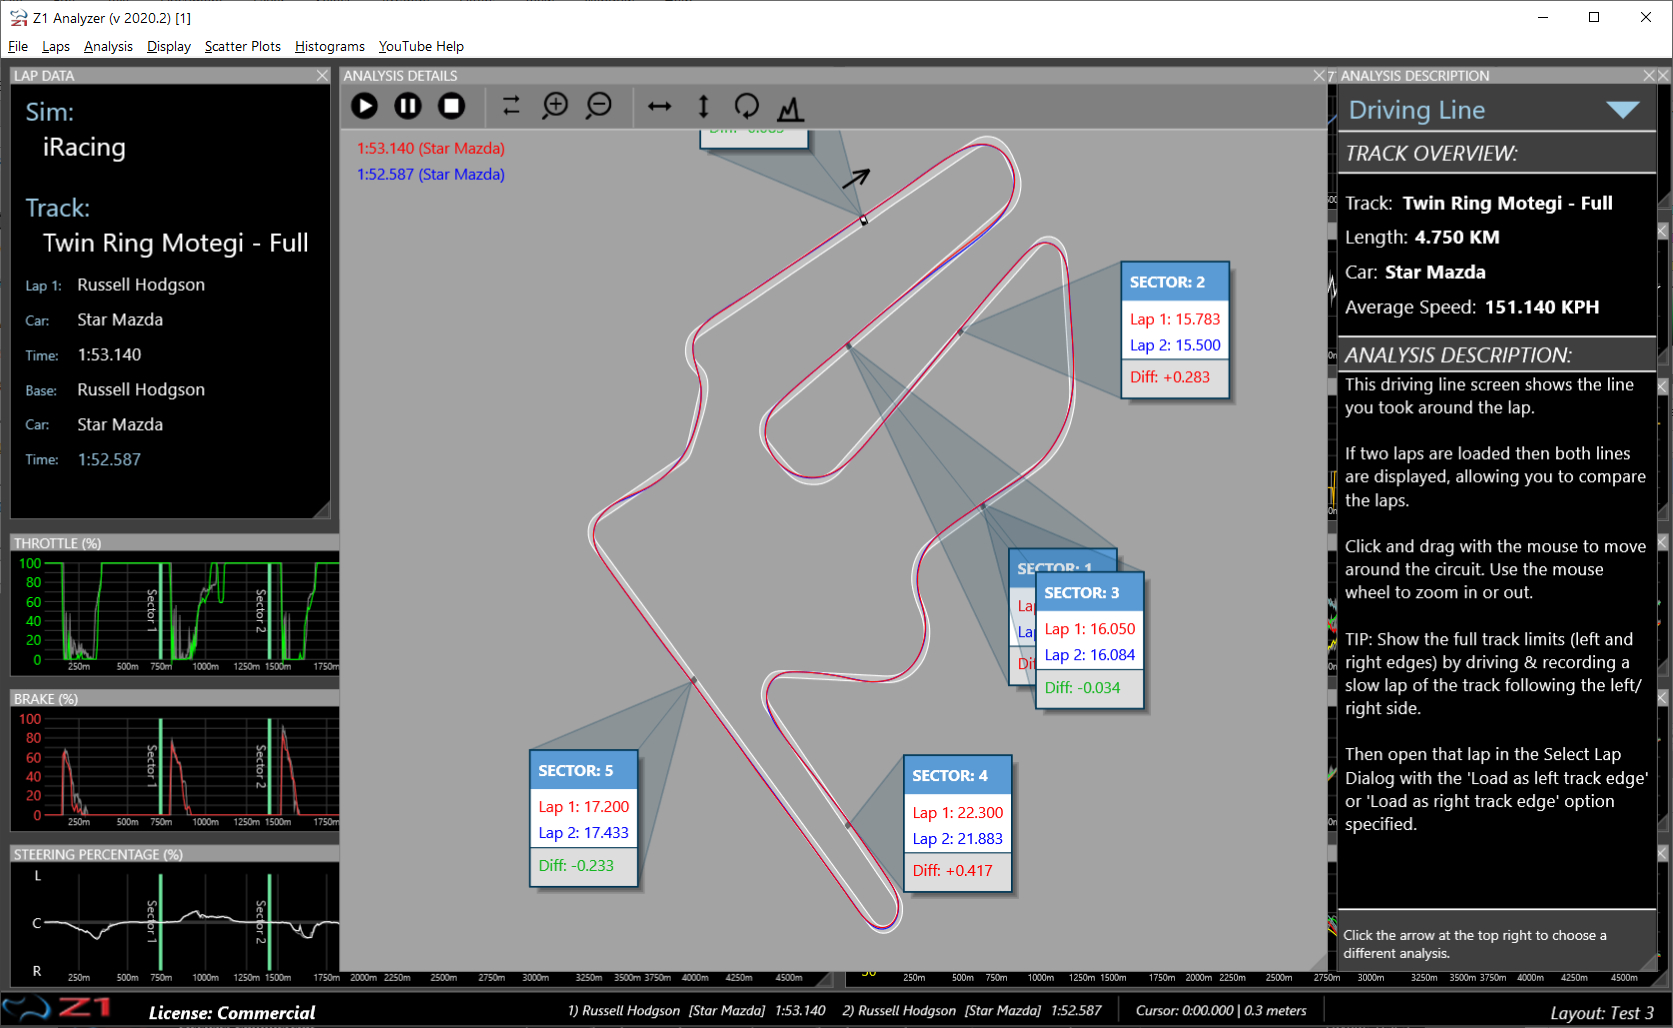Click Sector 4 'Diff: +0.417' value
The image size is (1673, 1028).
952,870
